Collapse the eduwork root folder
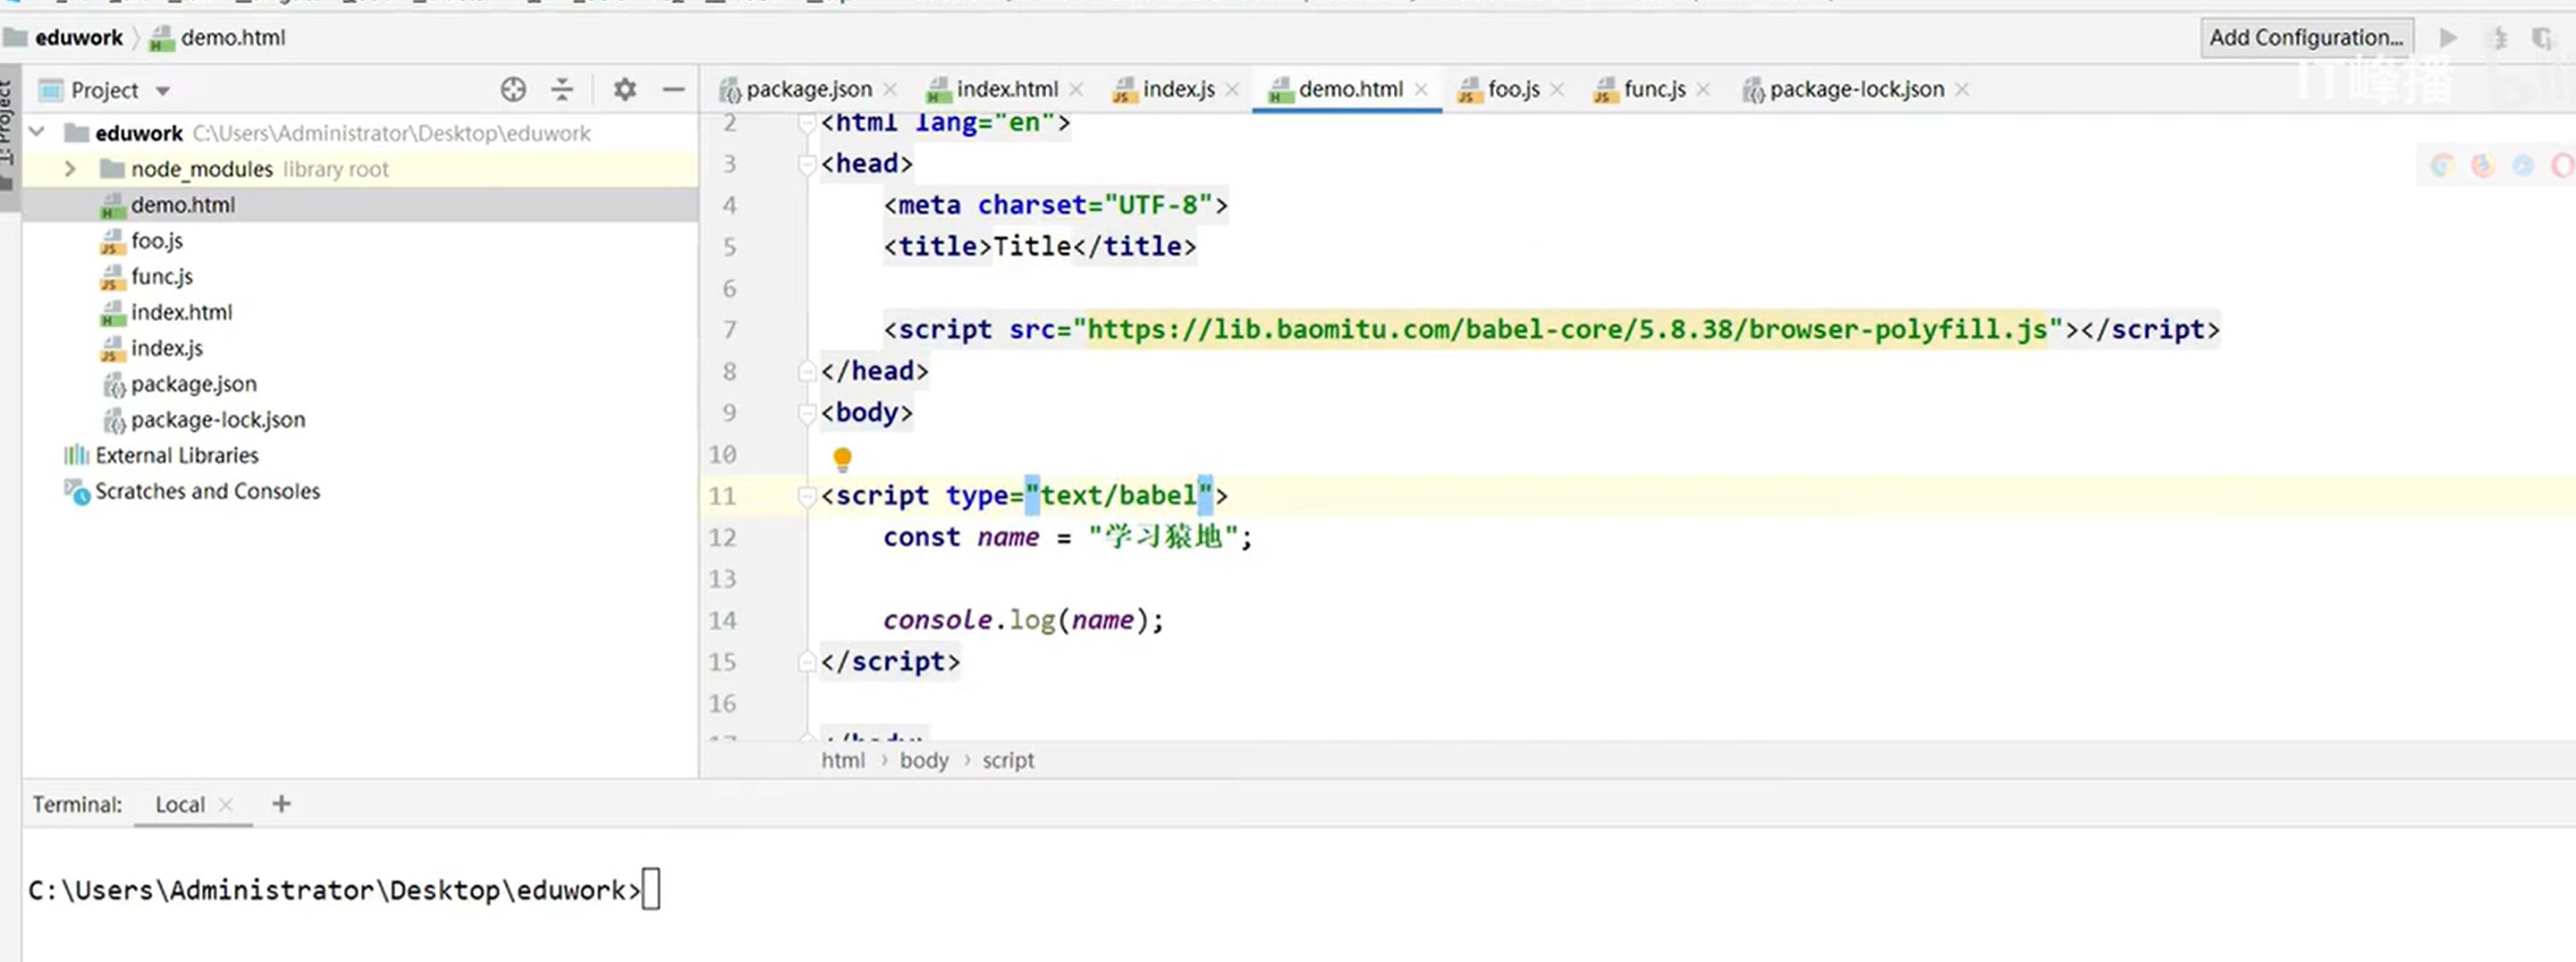The image size is (2576, 962). [x=38, y=133]
